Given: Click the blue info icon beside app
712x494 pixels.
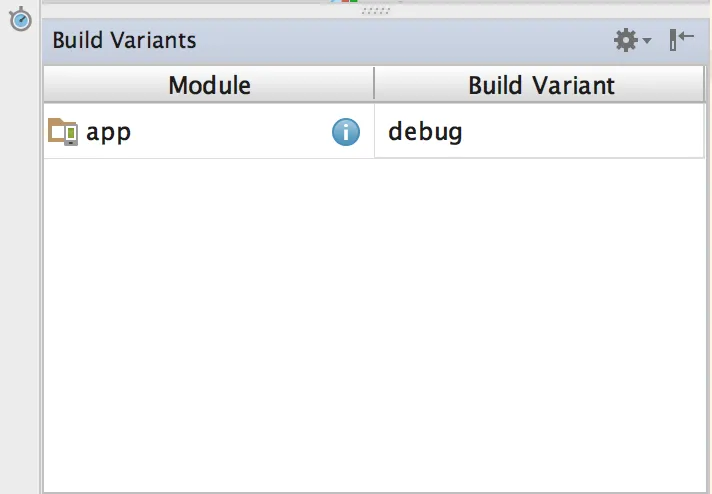Looking at the screenshot, I should tap(346, 132).
